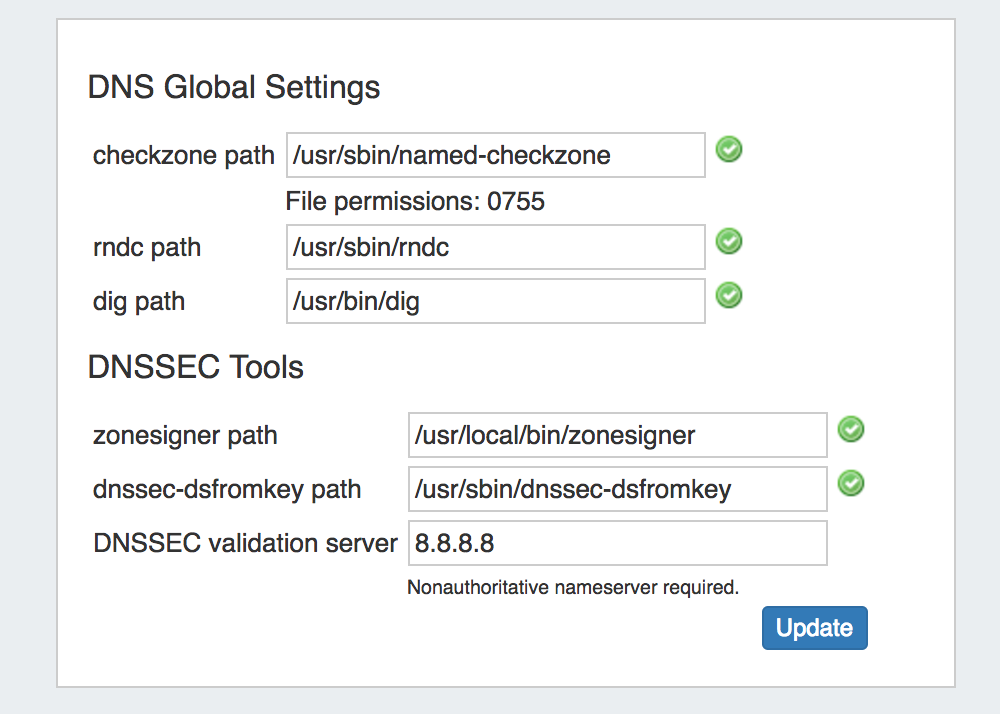Click the 'DNS Global Settings' heading
Image resolution: width=1000 pixels, height=714 pixels.
(234, 87)
